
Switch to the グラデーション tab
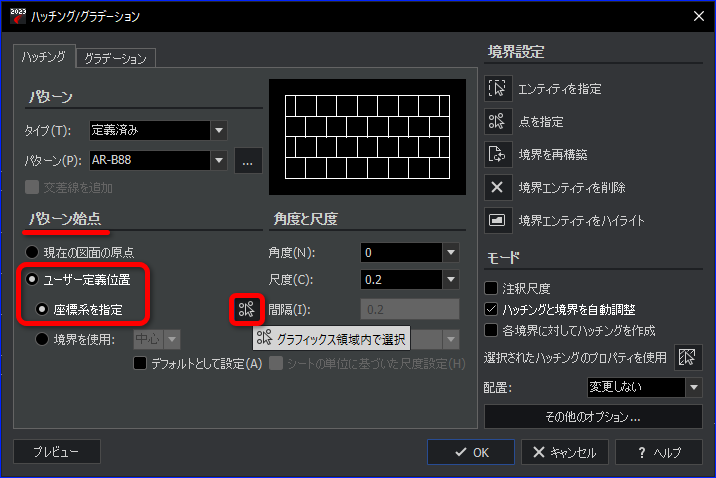click(116, 58)
